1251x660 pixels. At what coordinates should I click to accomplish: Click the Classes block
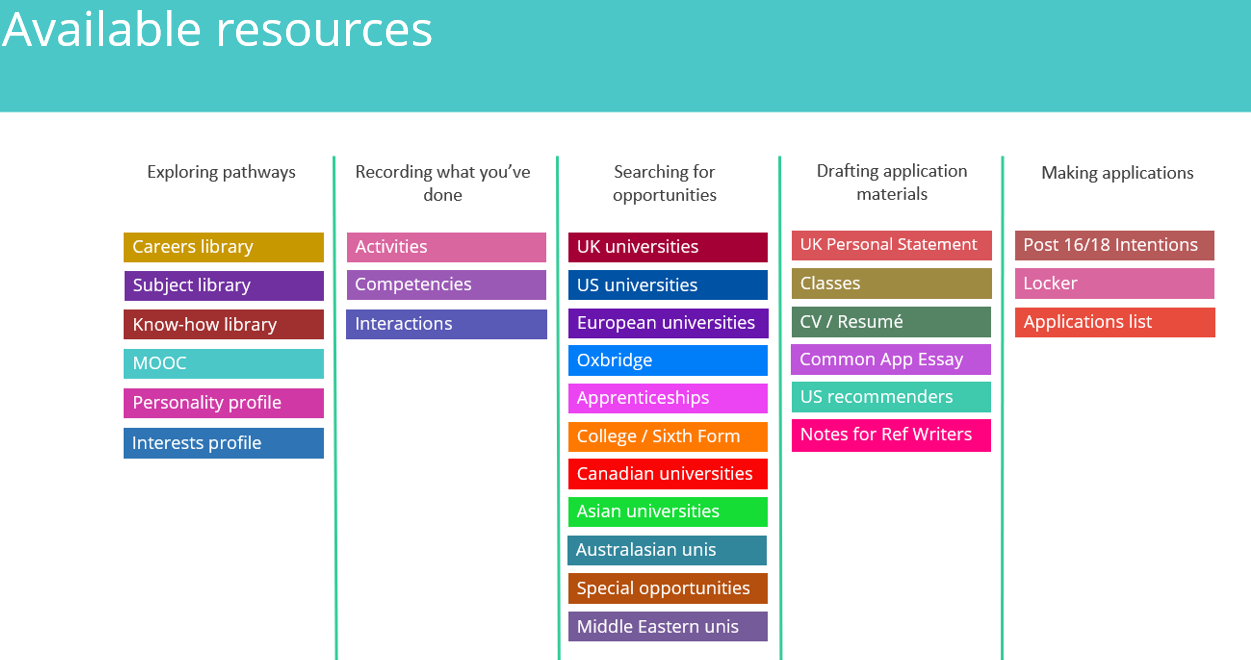click(x=892, y=283)
